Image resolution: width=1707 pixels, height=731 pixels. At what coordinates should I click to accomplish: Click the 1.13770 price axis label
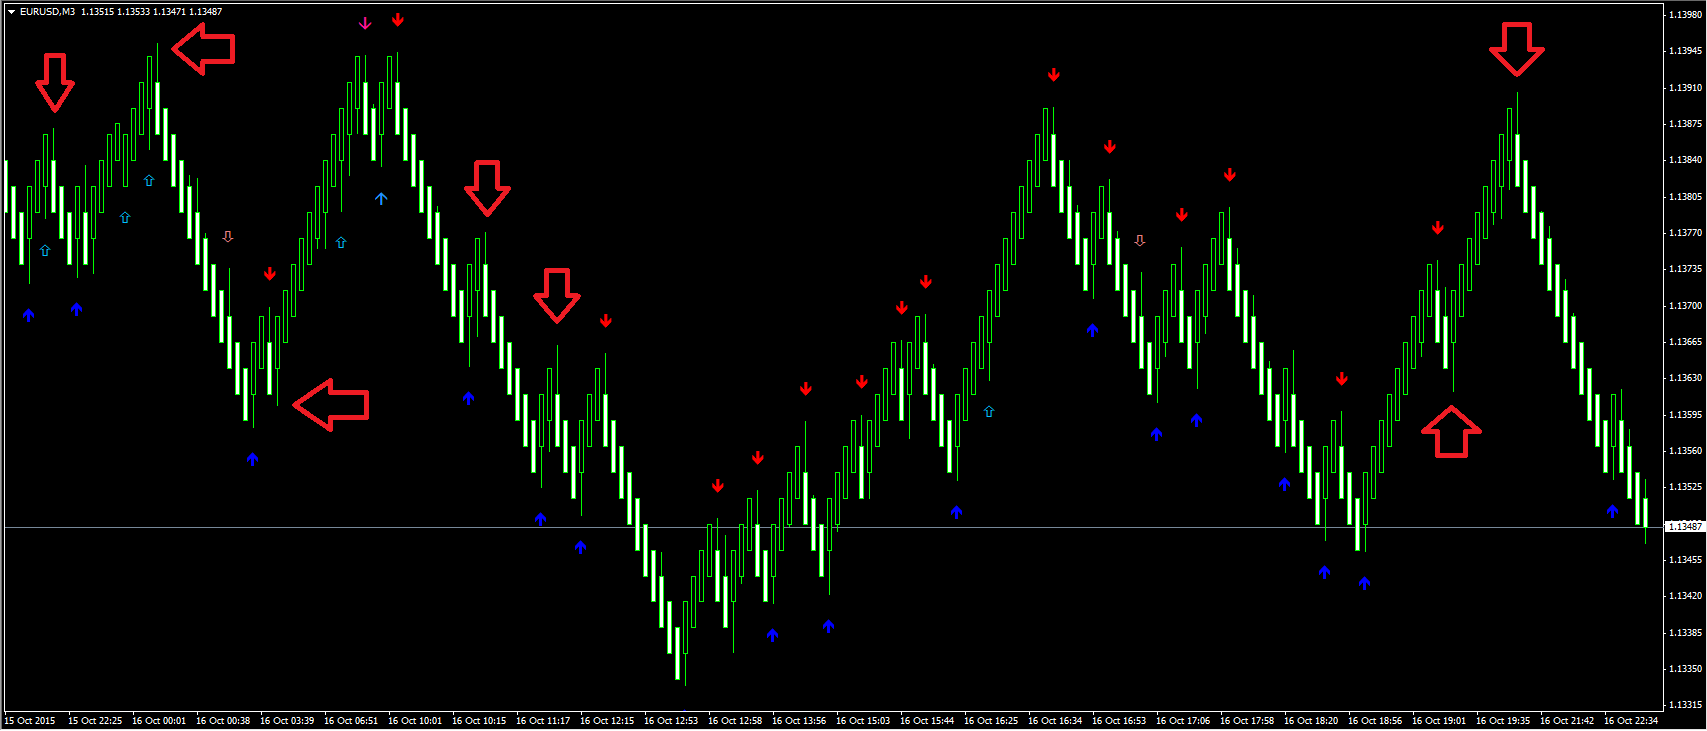pos(1685,233)
